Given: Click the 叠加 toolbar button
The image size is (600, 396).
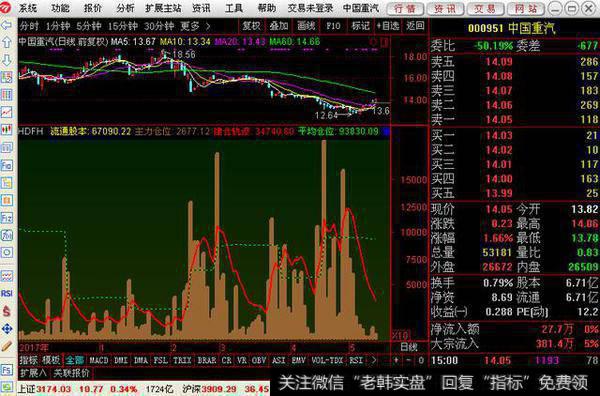Looking at the screenshot, I should click(279, 26).
